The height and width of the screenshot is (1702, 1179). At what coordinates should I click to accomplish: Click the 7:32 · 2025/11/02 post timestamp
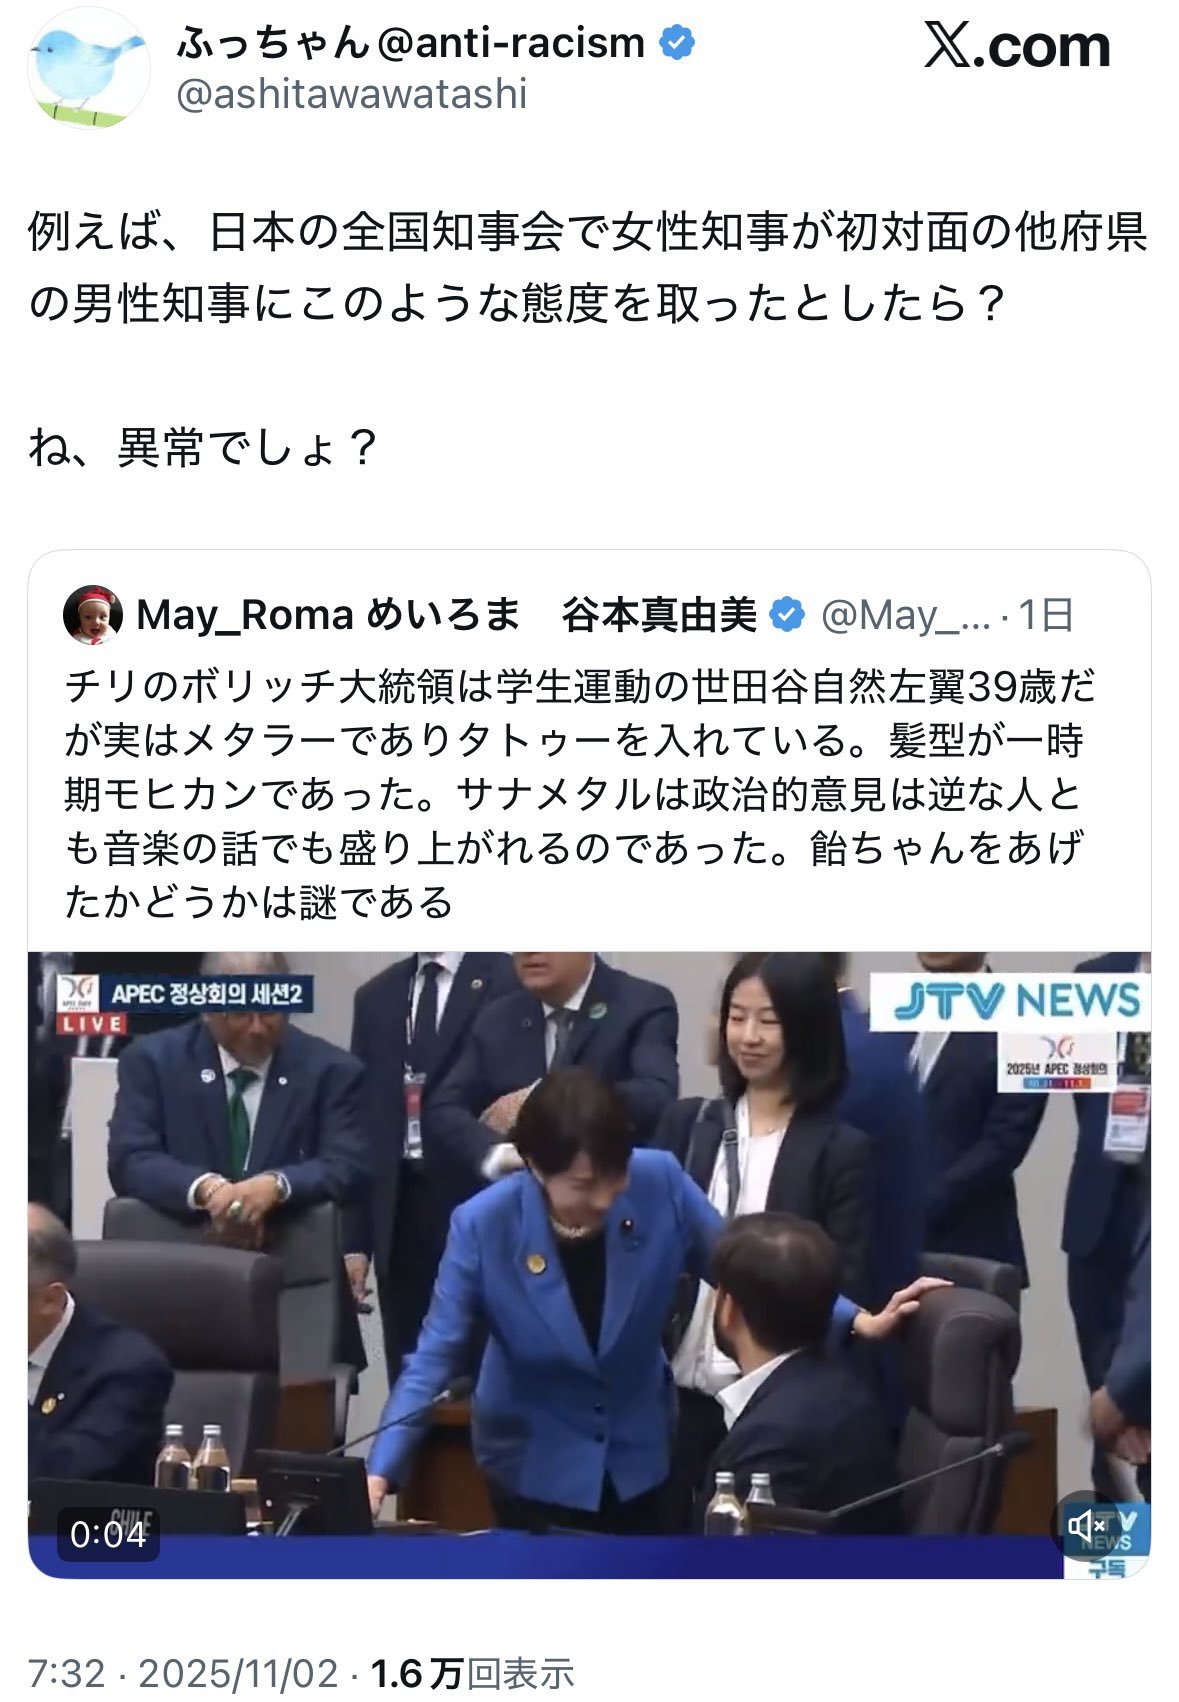(x=184, y=1674)
